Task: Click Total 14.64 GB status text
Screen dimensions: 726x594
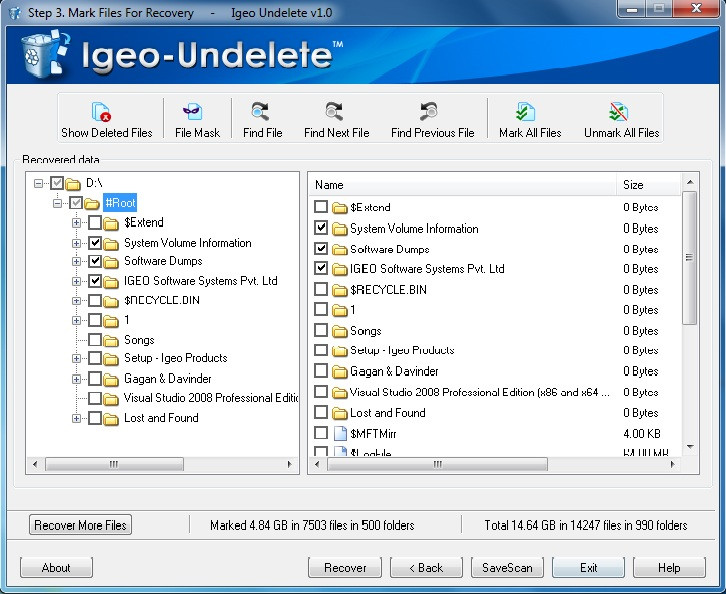Action: [x=586, y=525]
